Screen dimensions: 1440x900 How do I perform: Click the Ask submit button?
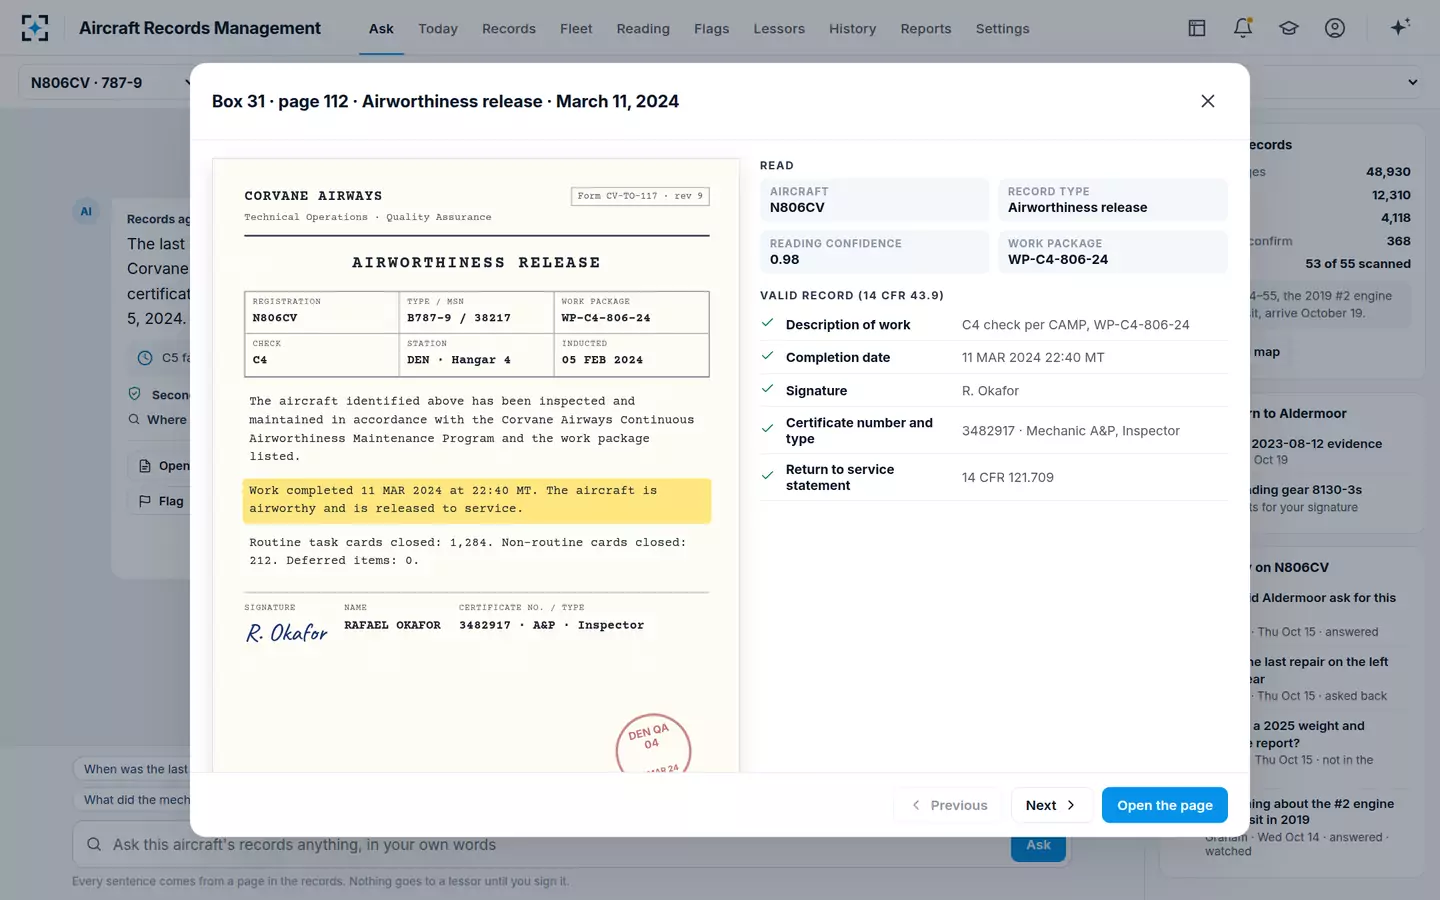click(1038, 845)
